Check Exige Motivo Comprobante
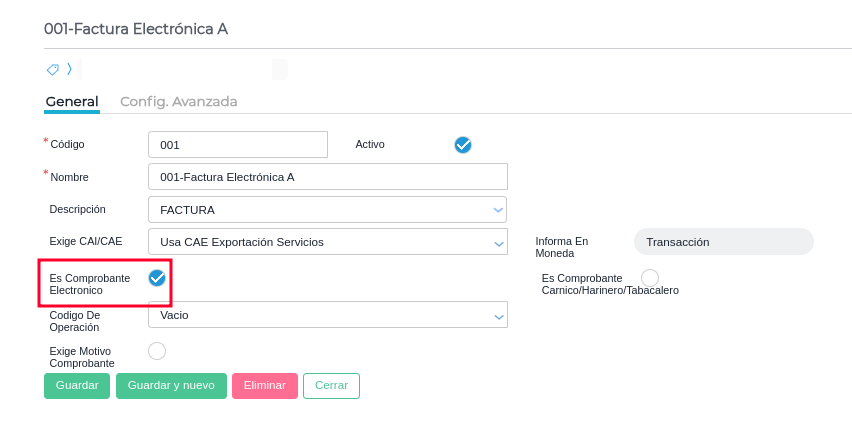 157,351
